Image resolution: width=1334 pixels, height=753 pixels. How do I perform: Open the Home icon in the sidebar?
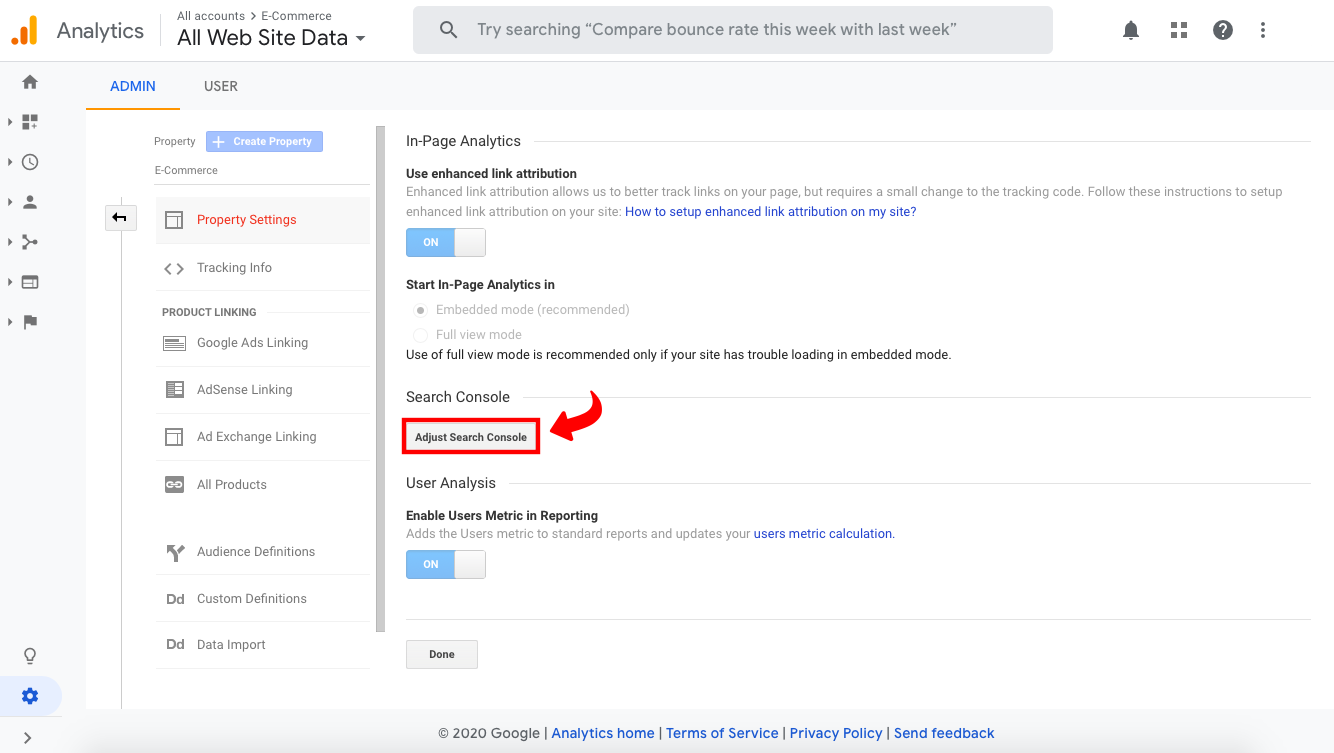[29, 82]
